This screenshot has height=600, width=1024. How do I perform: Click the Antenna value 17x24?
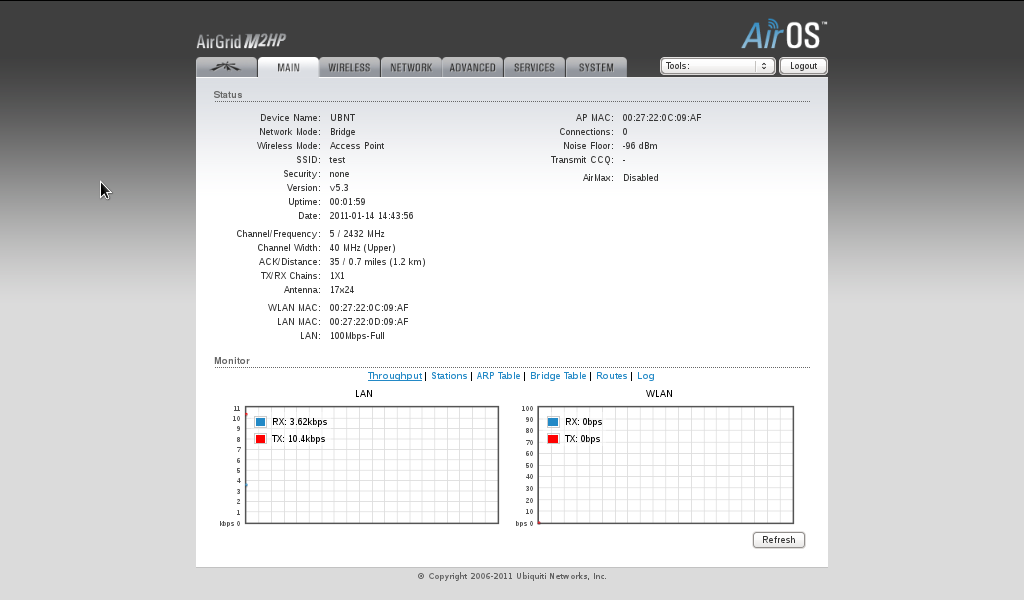342,290
